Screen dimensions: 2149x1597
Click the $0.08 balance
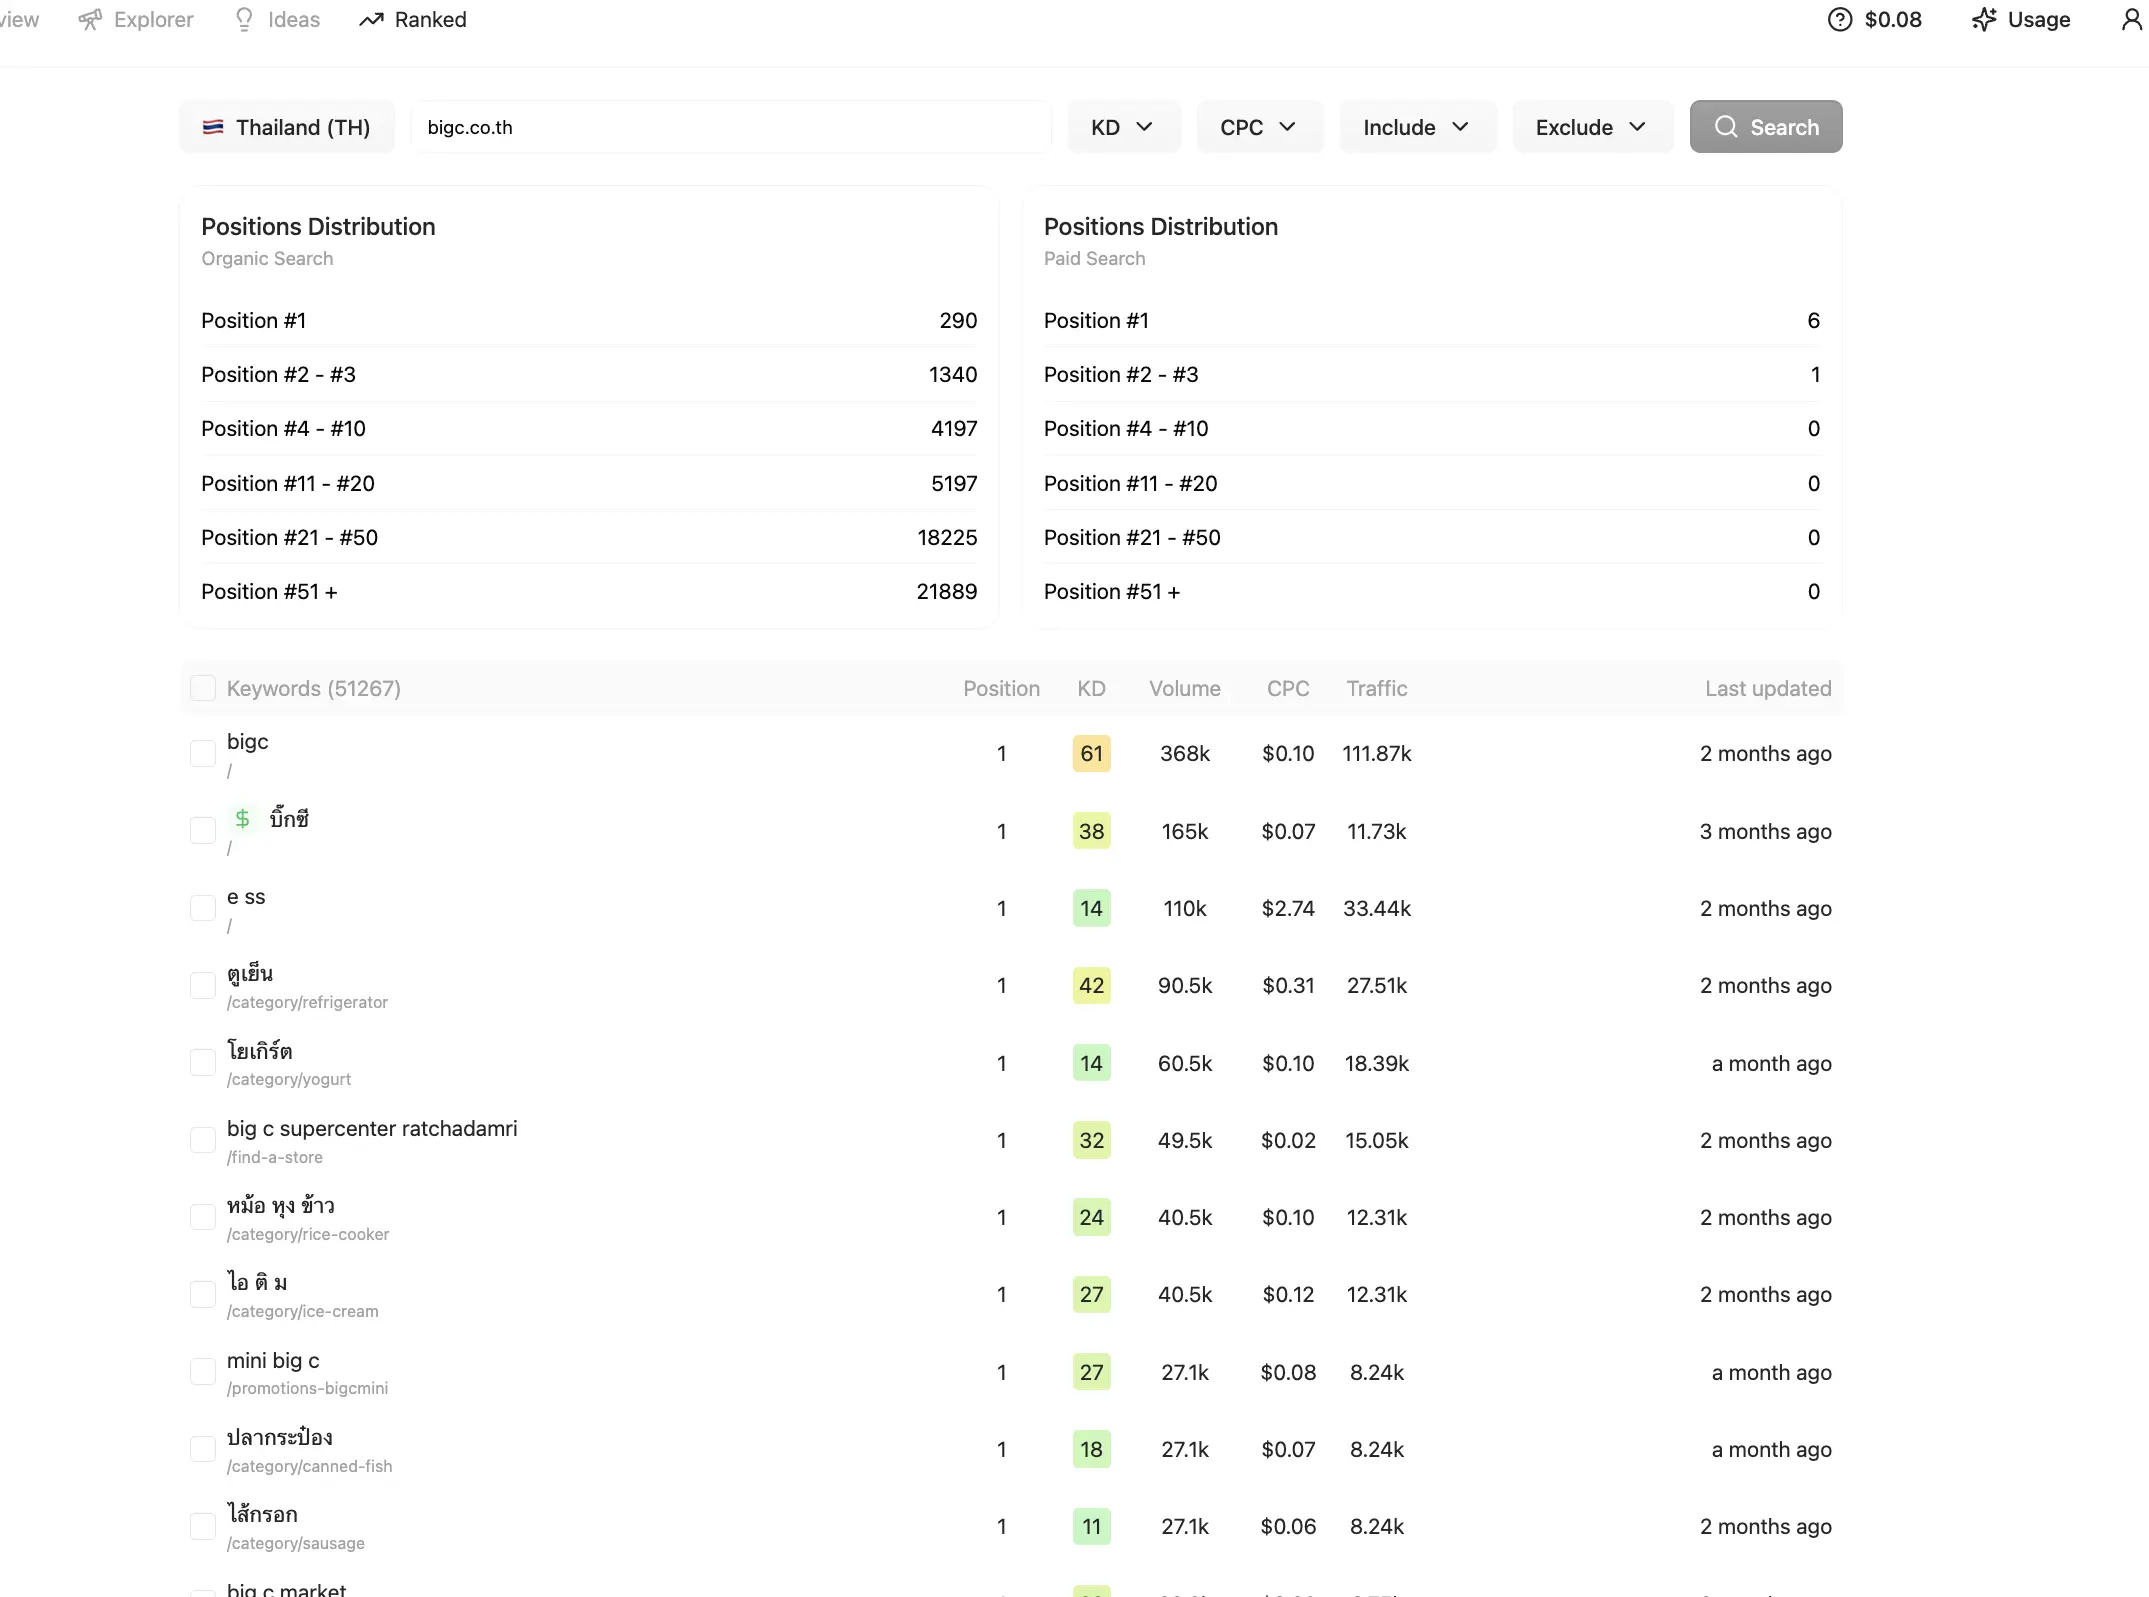click(x=1893, y=20)
